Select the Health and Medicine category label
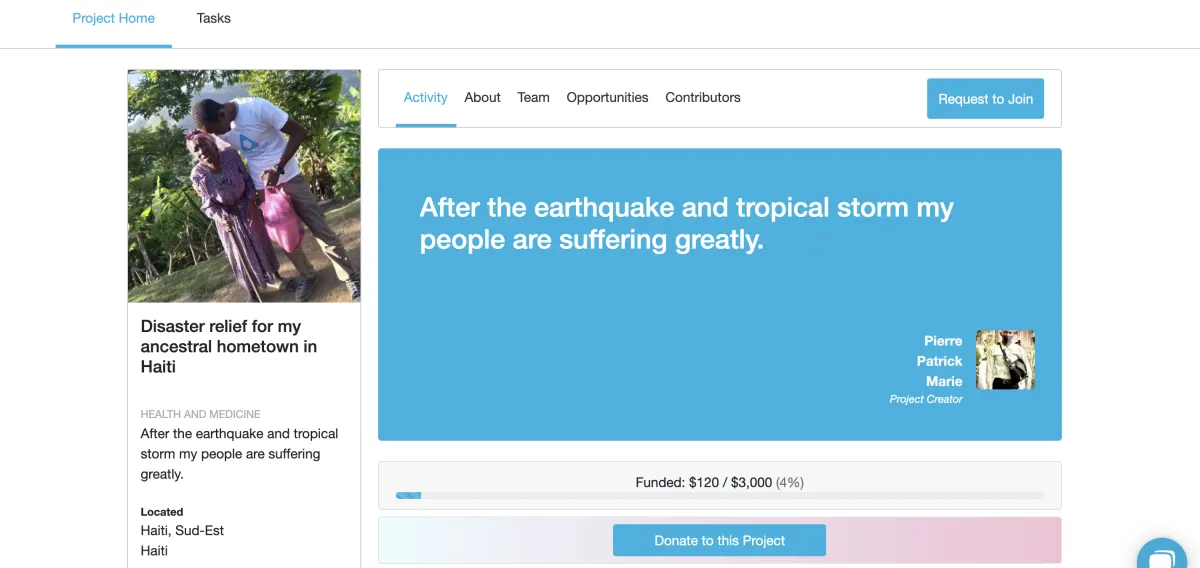1200x568 pixels. 200,414
